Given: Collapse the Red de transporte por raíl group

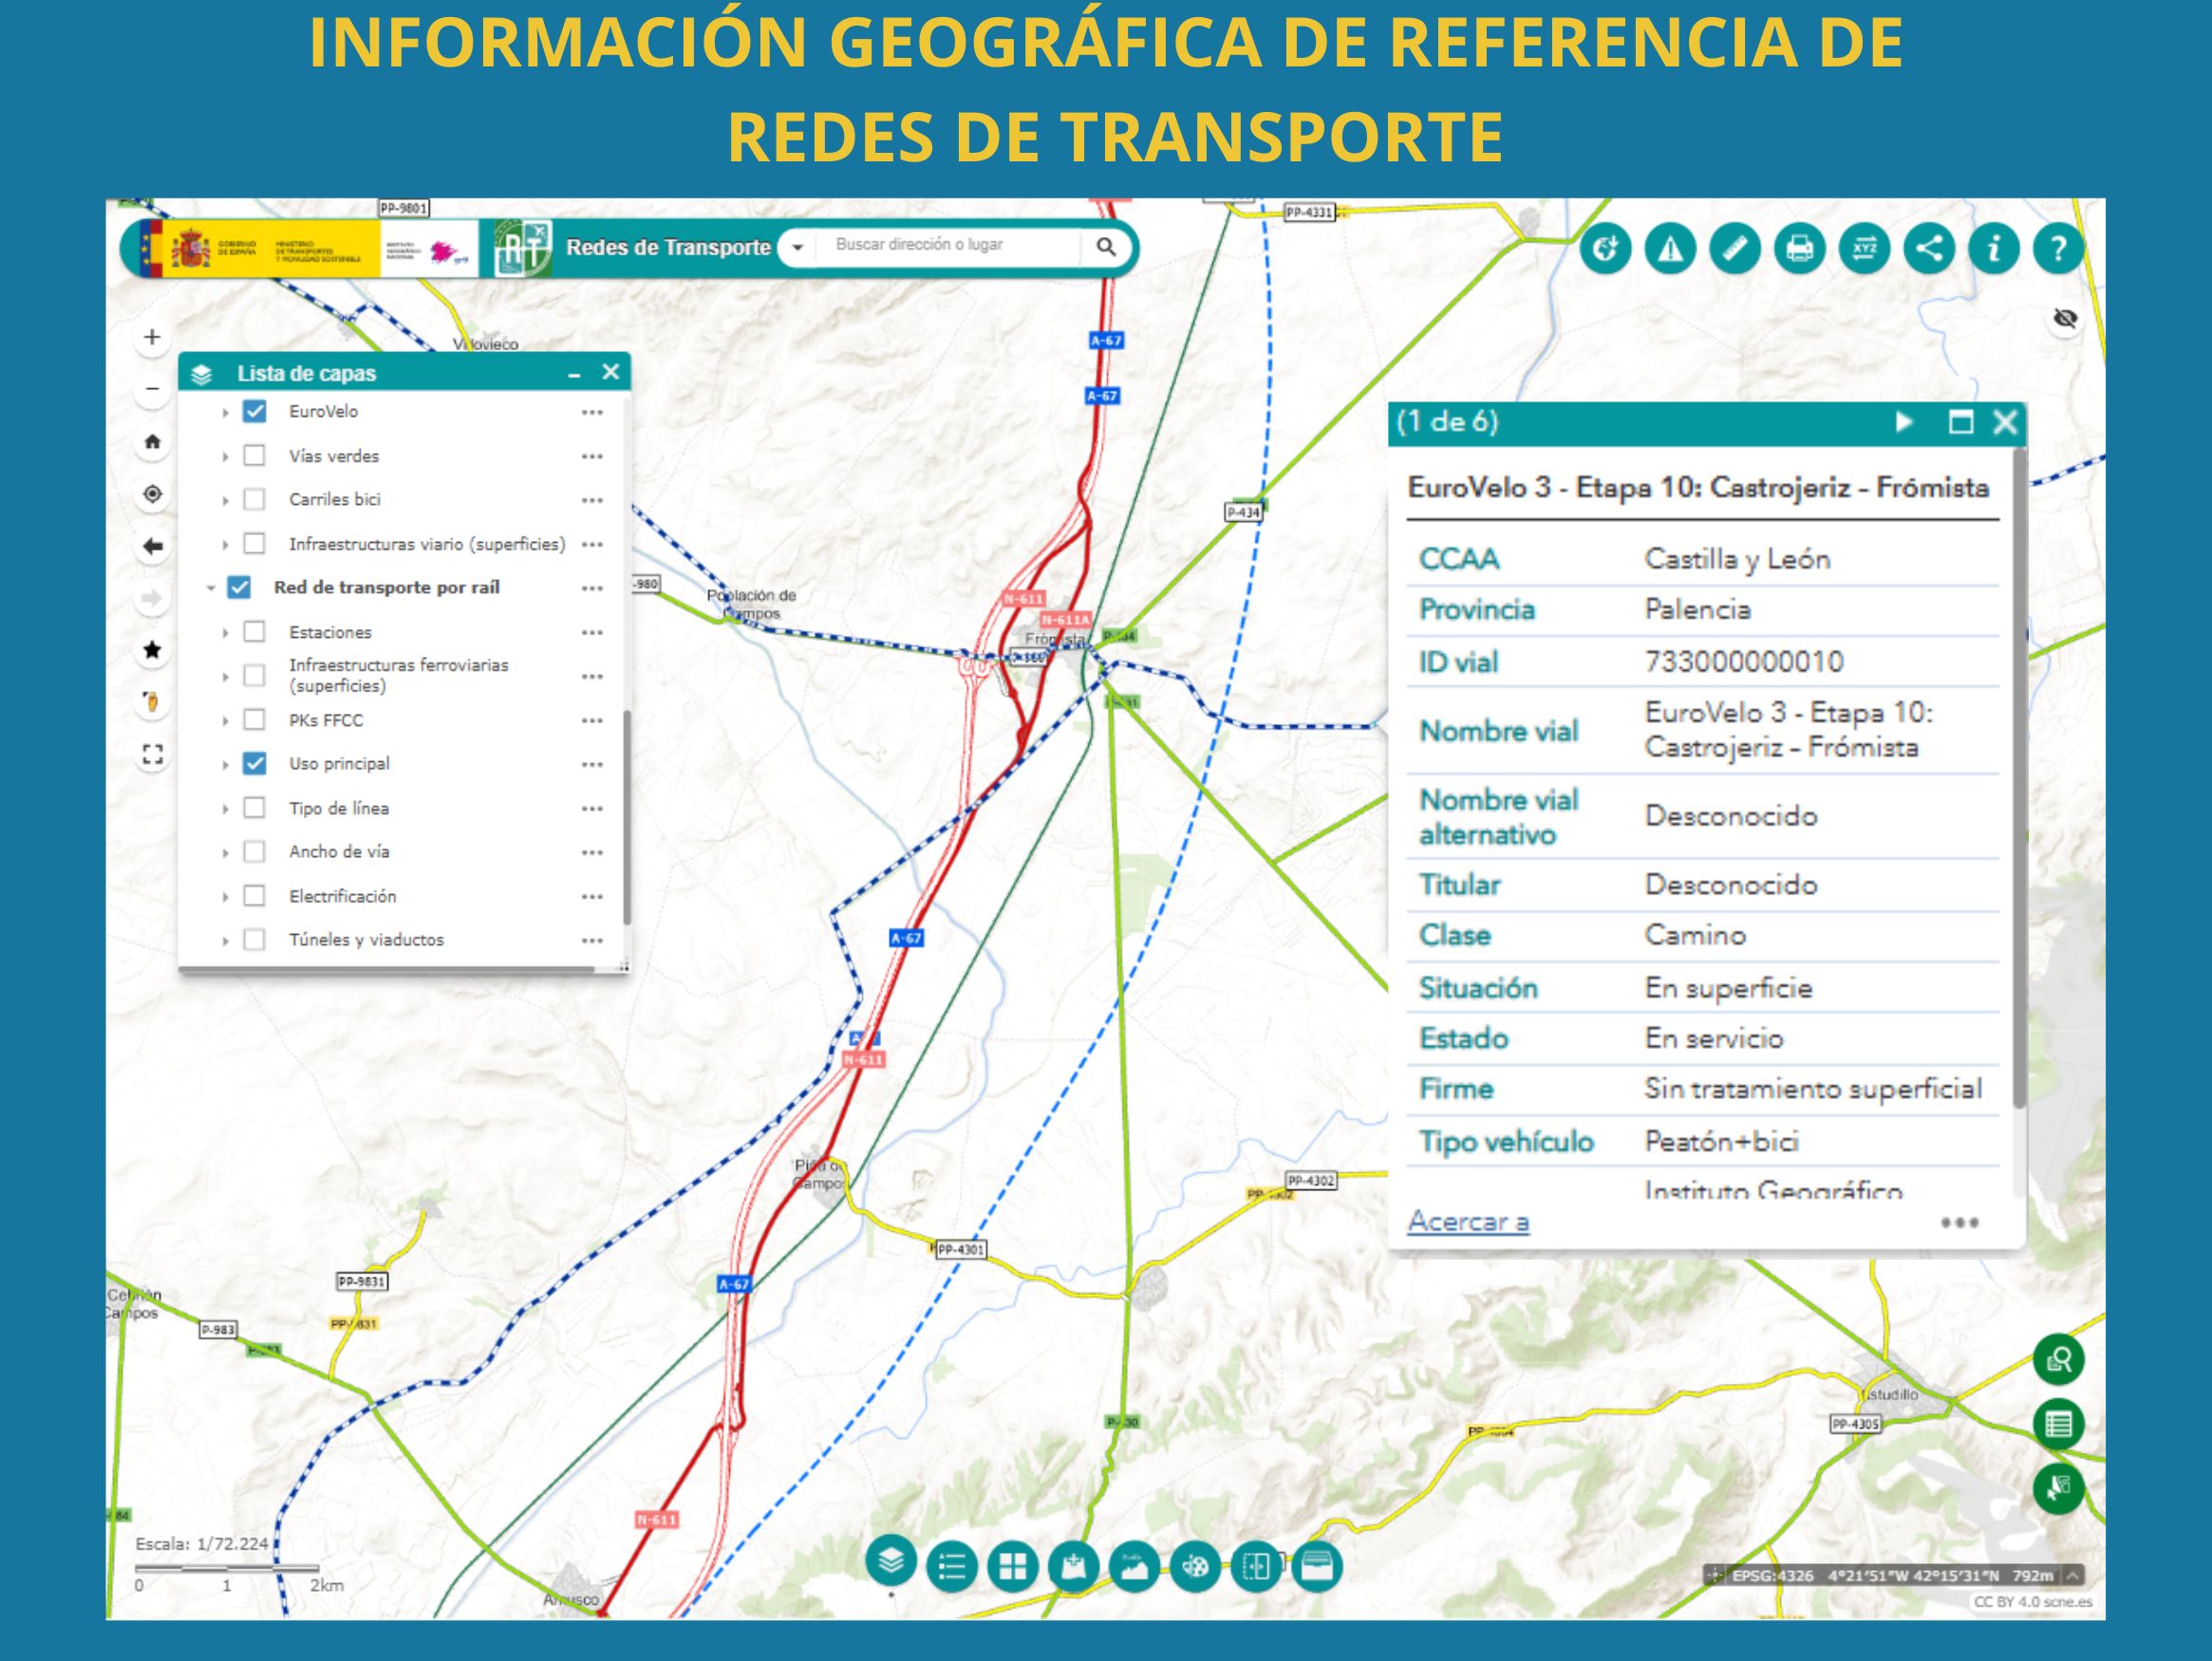Looking at the screenshot, I should pos(210,588).
